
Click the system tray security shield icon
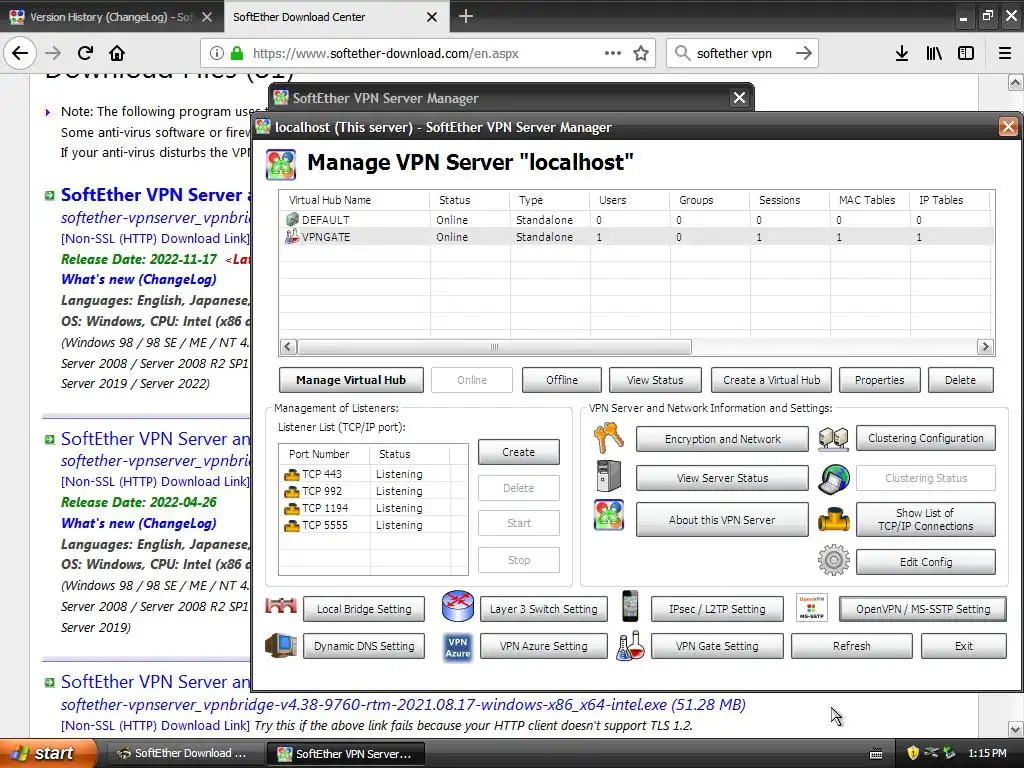point(912,753)
